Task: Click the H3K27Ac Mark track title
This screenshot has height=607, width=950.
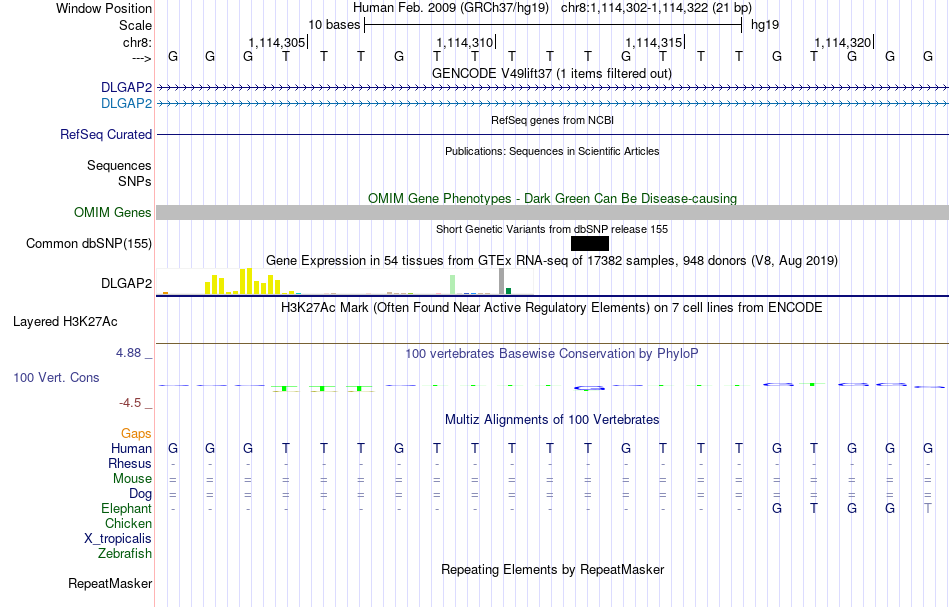Action: pos(552,307)
